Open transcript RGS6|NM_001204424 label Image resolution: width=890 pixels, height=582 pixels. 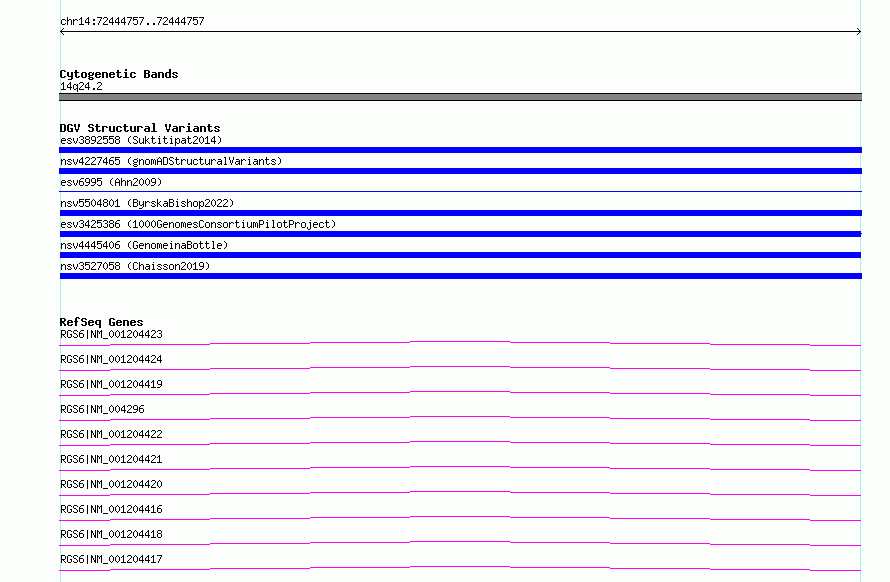click(x=111, y=359)
